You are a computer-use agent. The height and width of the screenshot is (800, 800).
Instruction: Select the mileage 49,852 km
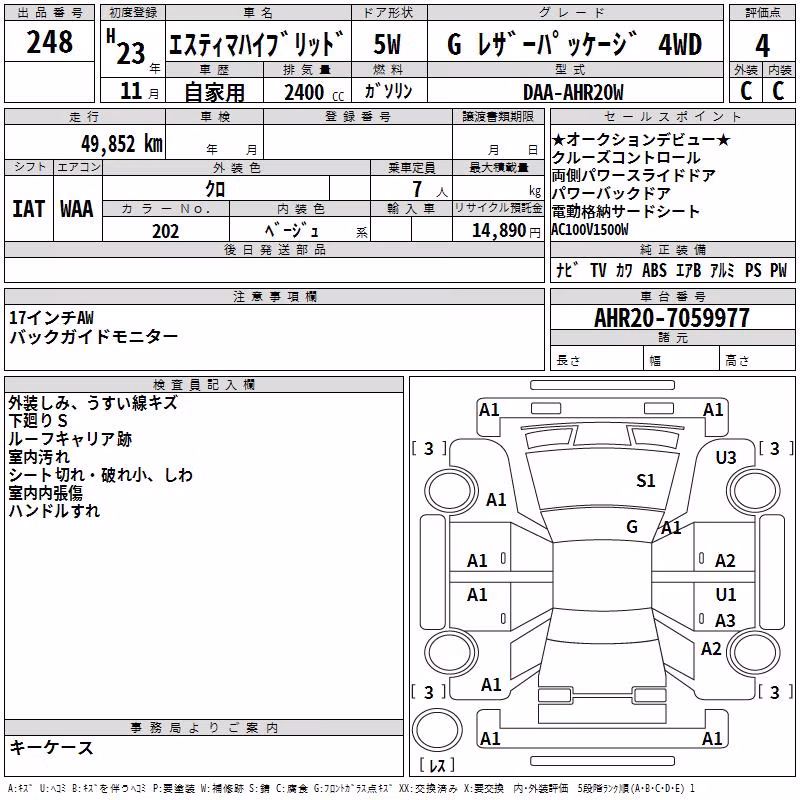(122, 144)
